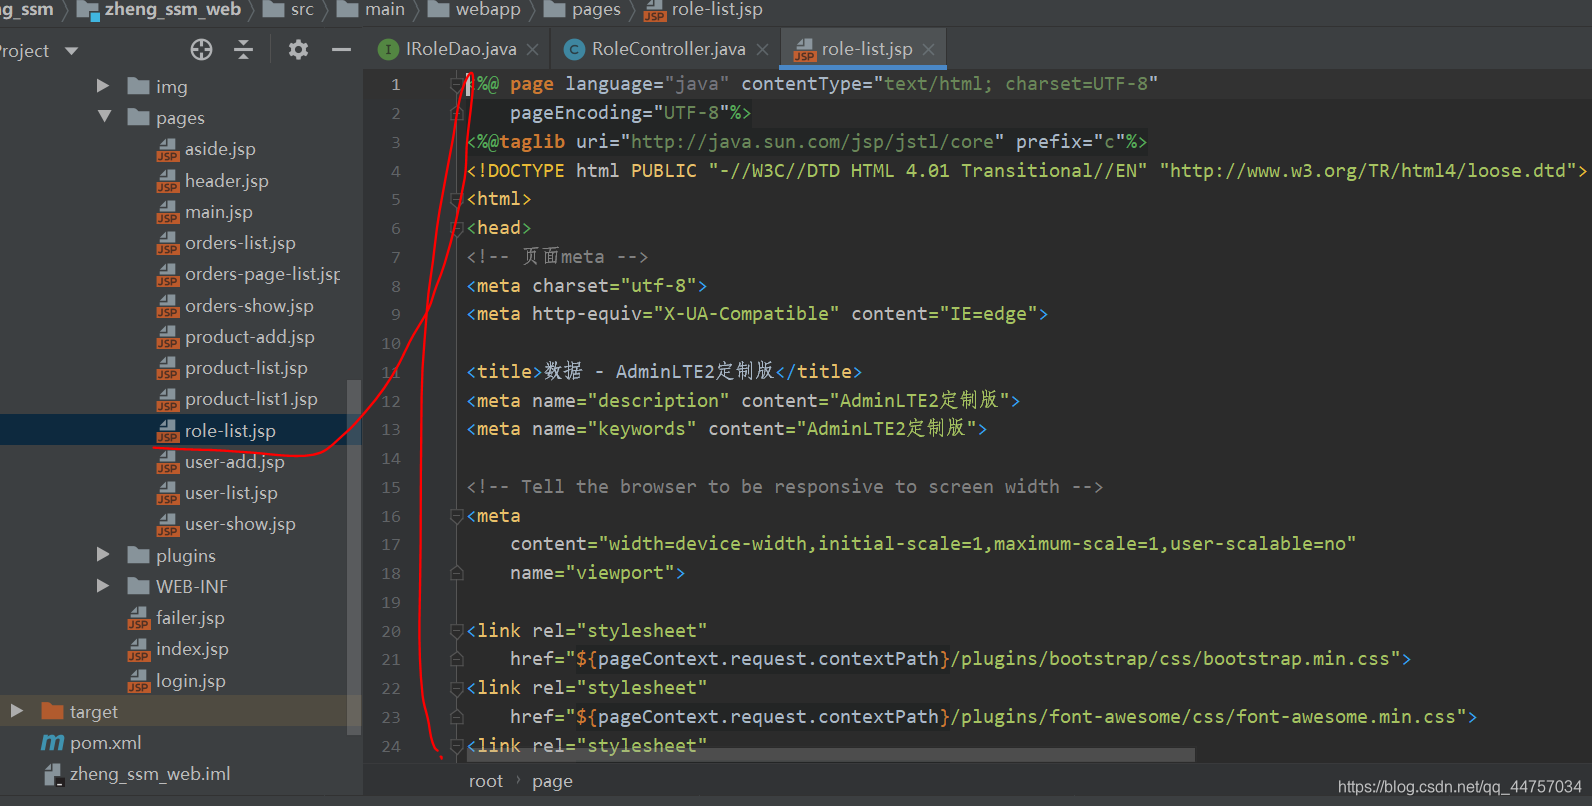Click the Maven m icon beside pom.xml
The width and height of the screenshot is (1592, 806).
pyautogui.click(x=52, y=742)
